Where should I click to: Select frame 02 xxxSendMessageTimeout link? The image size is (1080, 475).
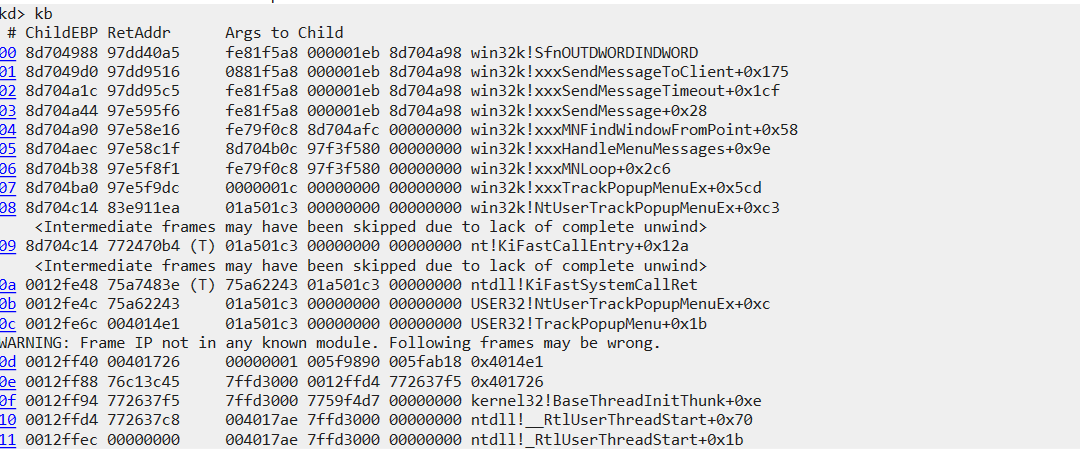coord(8,92)
